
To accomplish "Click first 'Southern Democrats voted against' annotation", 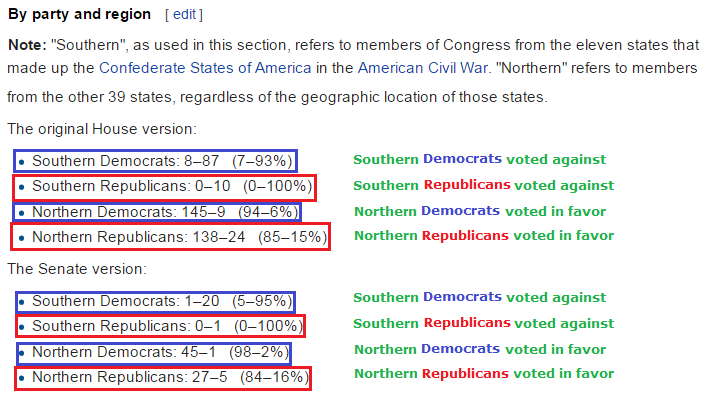I will (479, 159).
